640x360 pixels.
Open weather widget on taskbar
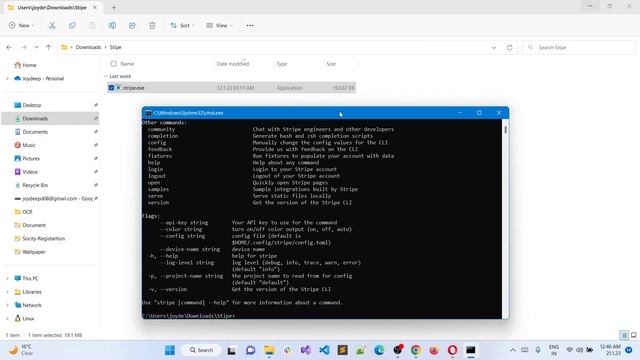tap(22, 350)
